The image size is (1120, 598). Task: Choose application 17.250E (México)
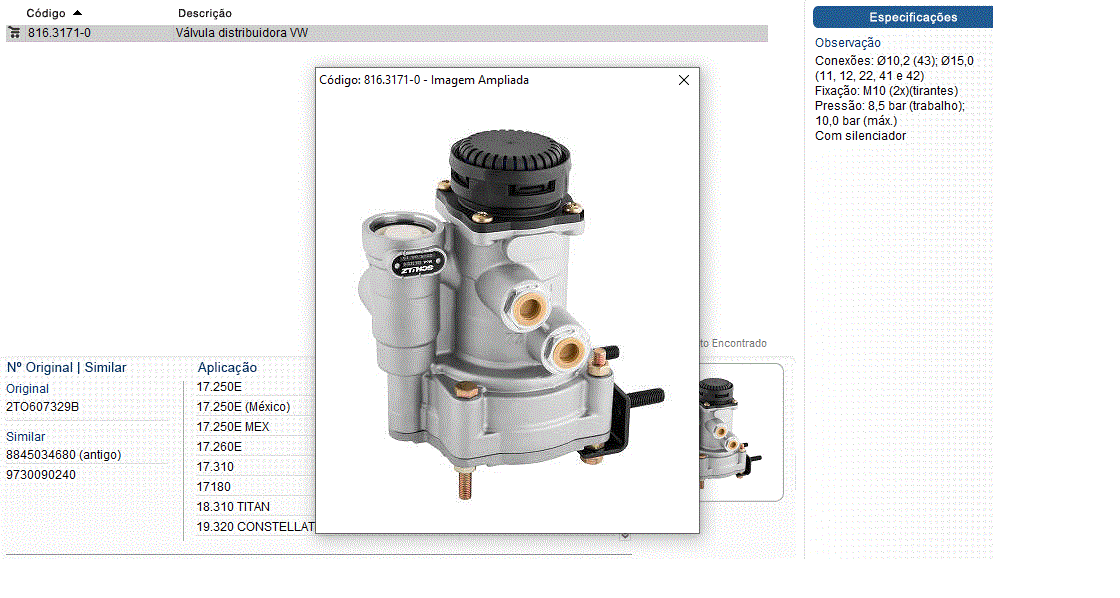click(243, 407)
